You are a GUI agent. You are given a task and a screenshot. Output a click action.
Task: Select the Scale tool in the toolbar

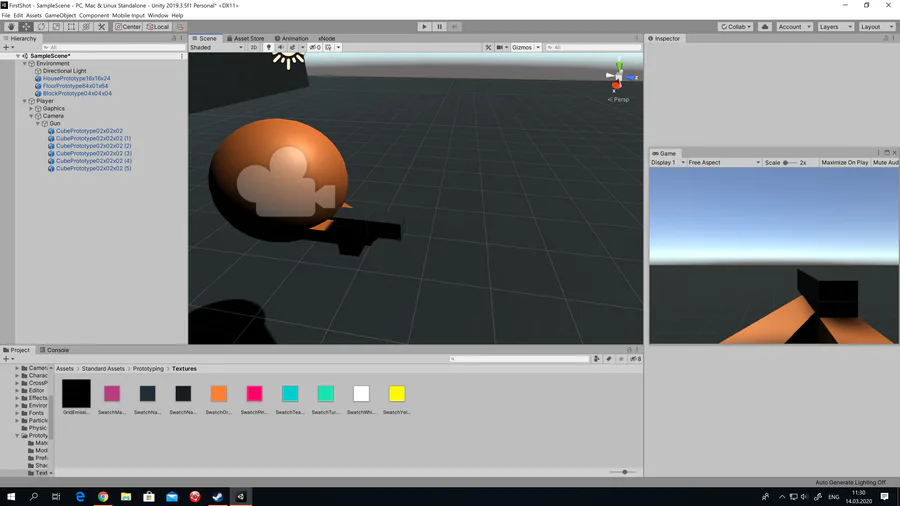(56, 26)
